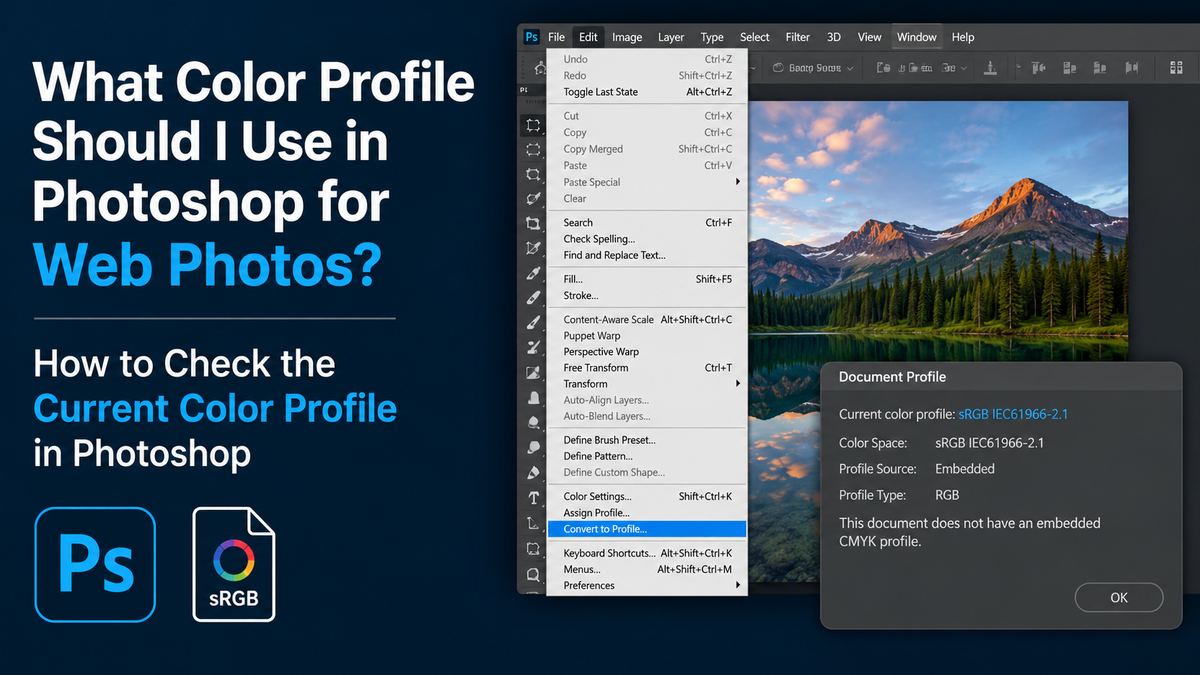Expand the Transform submenu arrow

pyautogui.click(x=738, y=384)
